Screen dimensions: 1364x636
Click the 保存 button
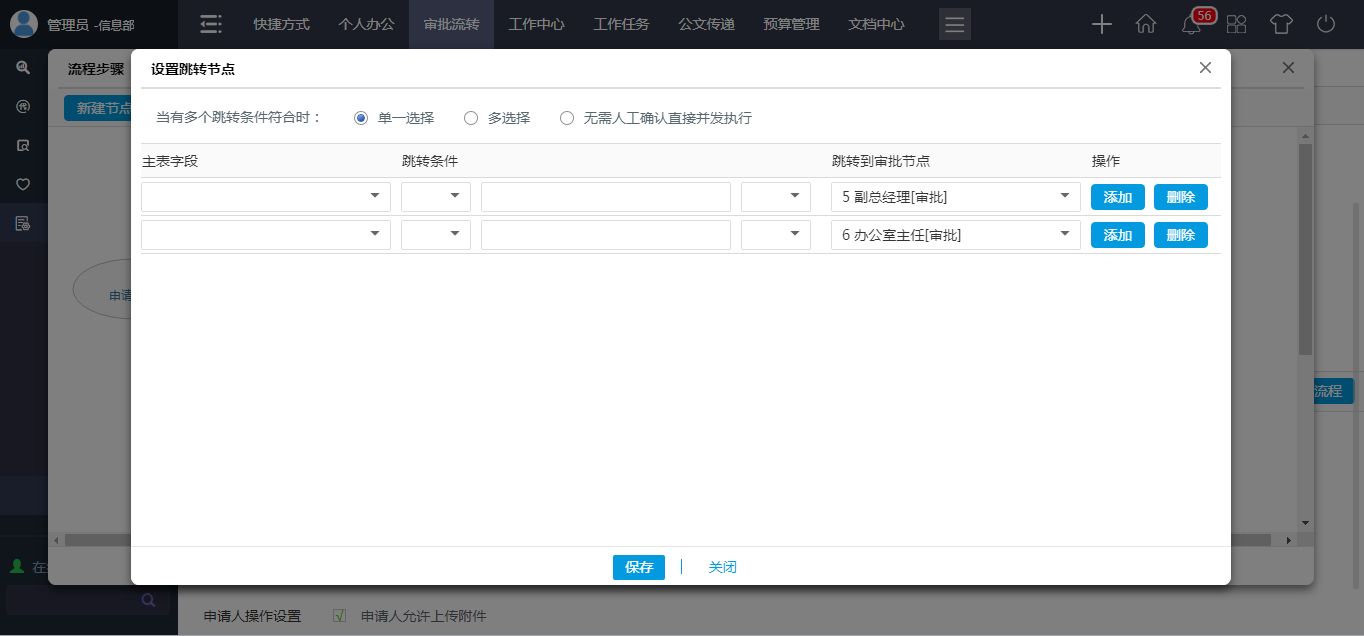pyautogui.click(x=638, y=567)
